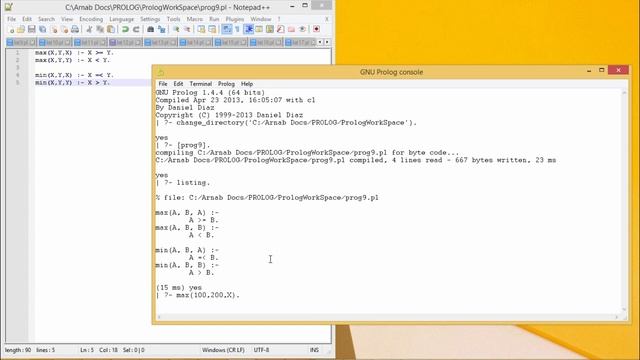The width and height of the screenshot is (640, 360).
Task: Open Find with the binoculars icon
Action: click(x=150, y=29)
